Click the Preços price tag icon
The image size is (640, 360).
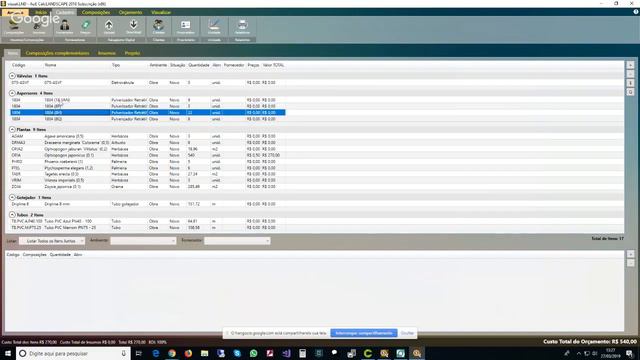coord(86,27)
